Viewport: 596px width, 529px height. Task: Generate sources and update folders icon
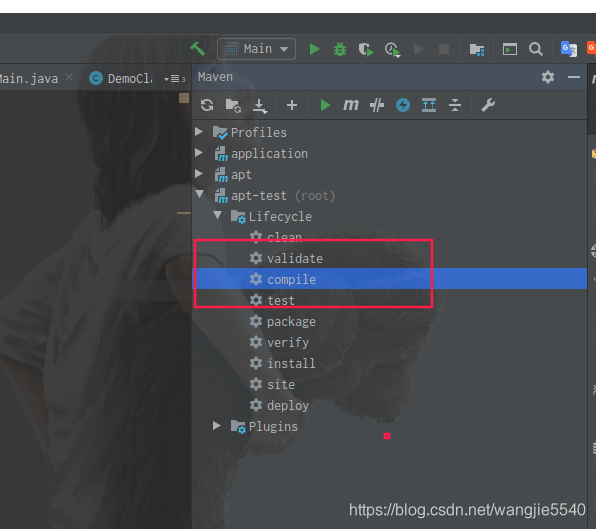233,106
